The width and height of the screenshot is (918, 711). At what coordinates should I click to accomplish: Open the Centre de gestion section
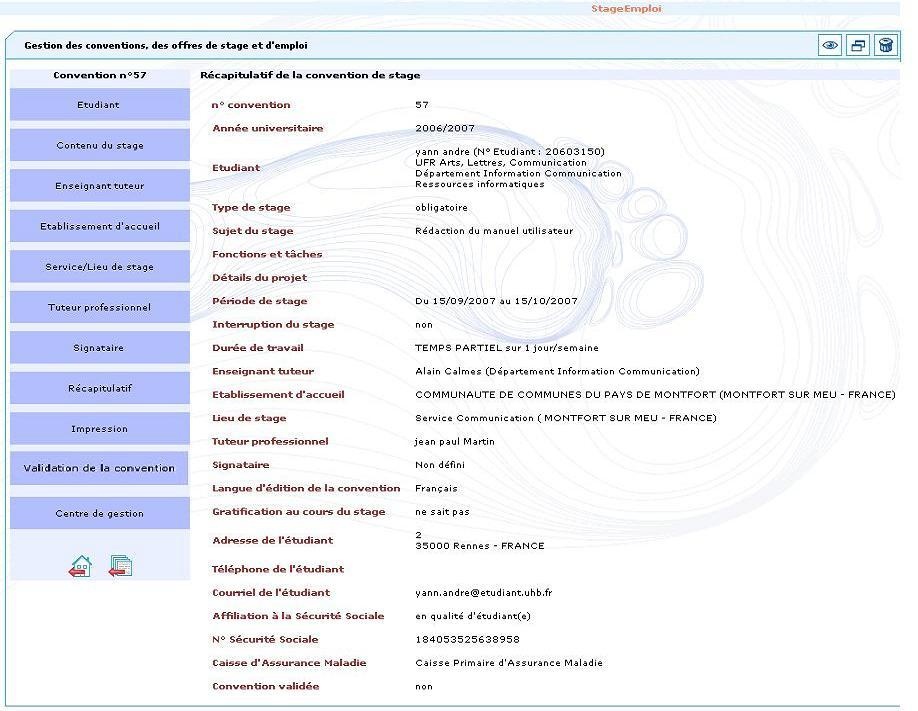(x=99, y=513)
